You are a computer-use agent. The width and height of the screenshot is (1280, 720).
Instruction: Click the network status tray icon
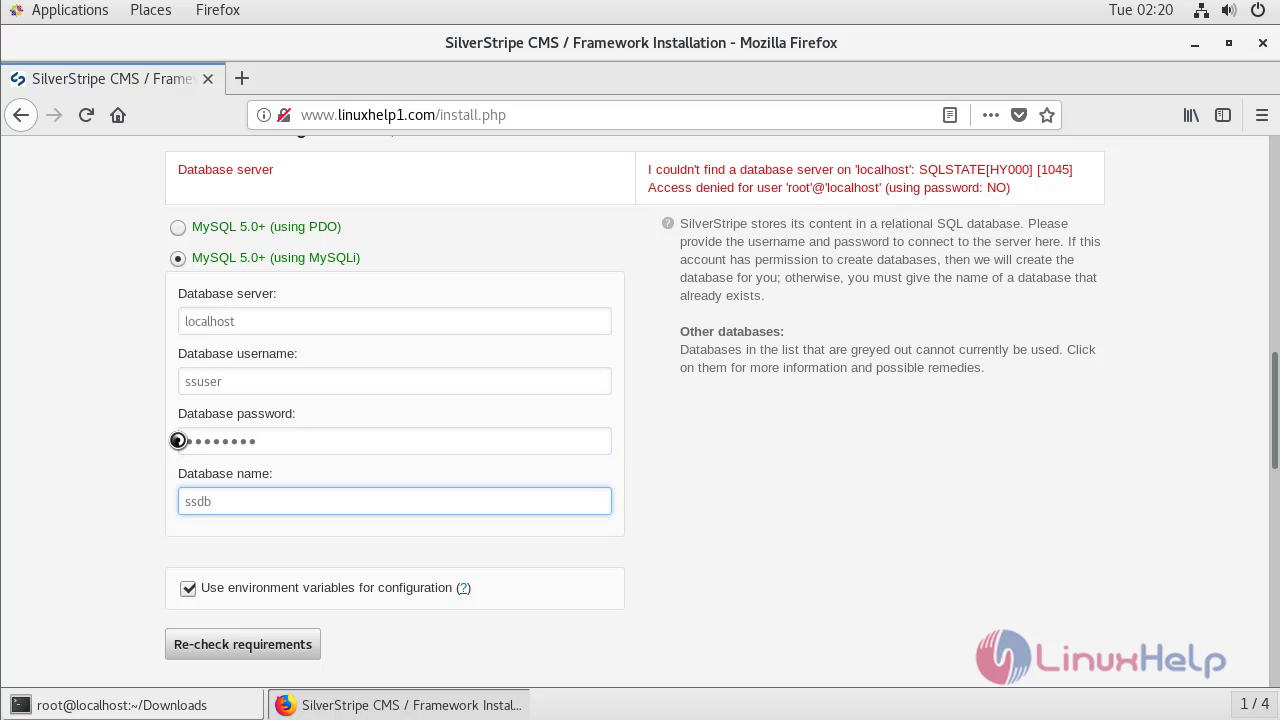pos(1203,10)
